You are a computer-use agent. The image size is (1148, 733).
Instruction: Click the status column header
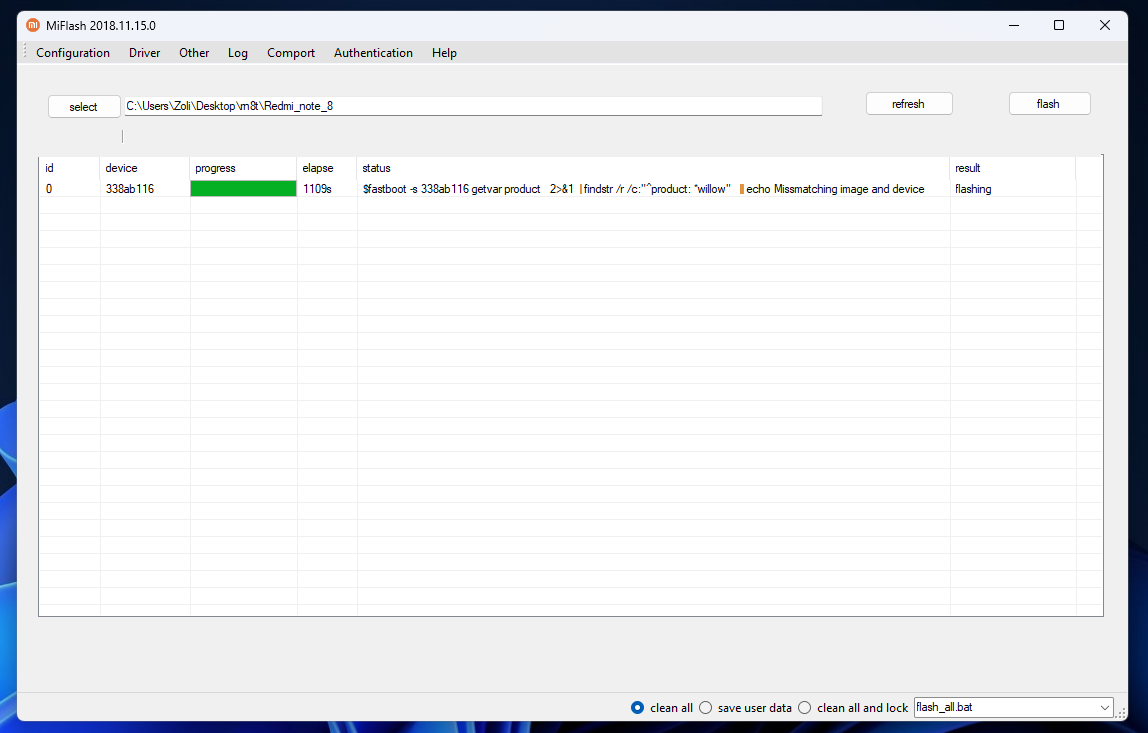pos(653,168)
